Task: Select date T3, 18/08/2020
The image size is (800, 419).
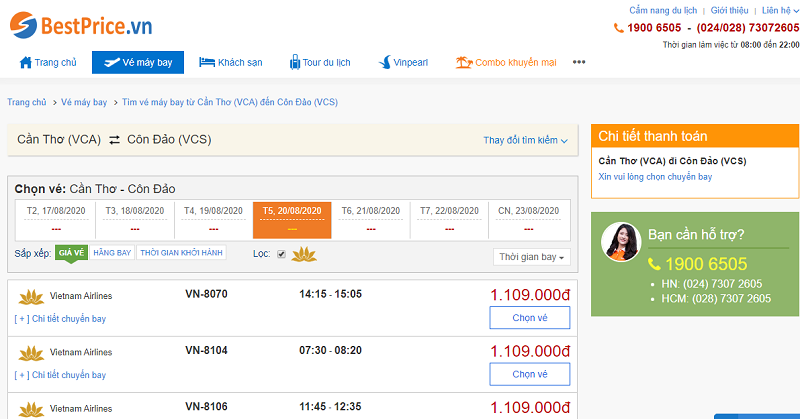Action: point(135,220)
